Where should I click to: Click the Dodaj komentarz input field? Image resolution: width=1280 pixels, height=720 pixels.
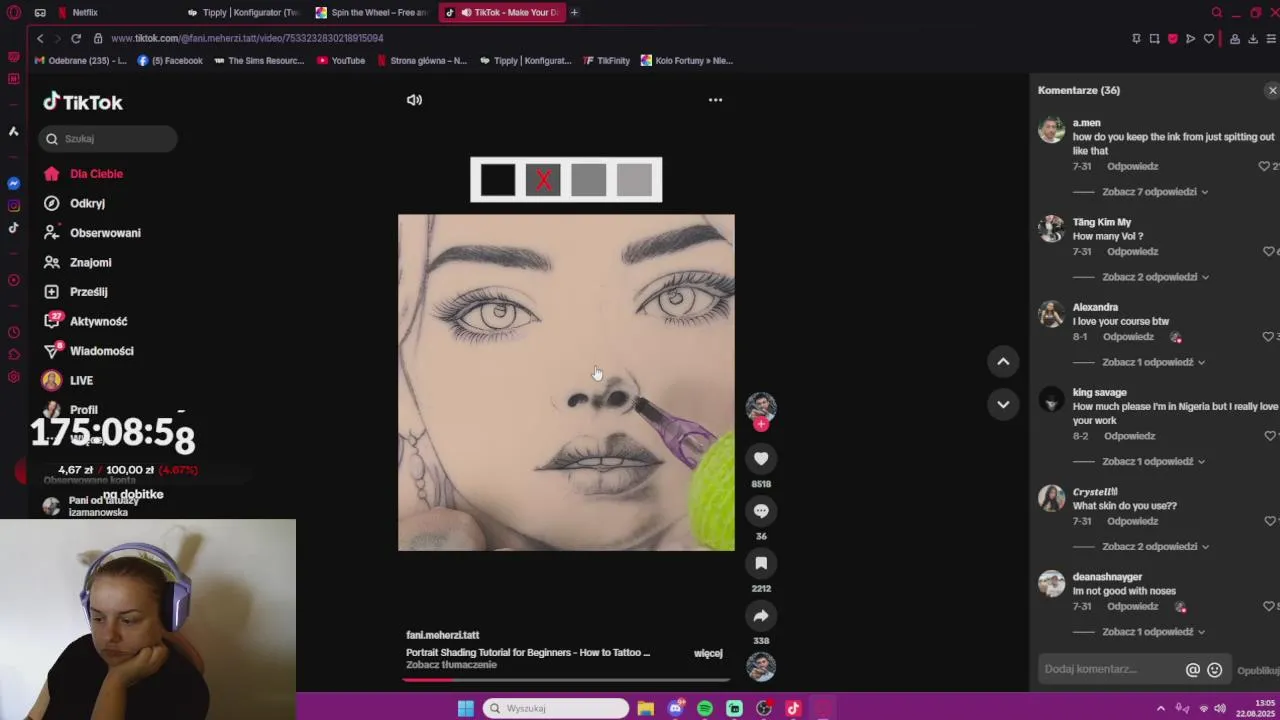tap(1110, 669)
